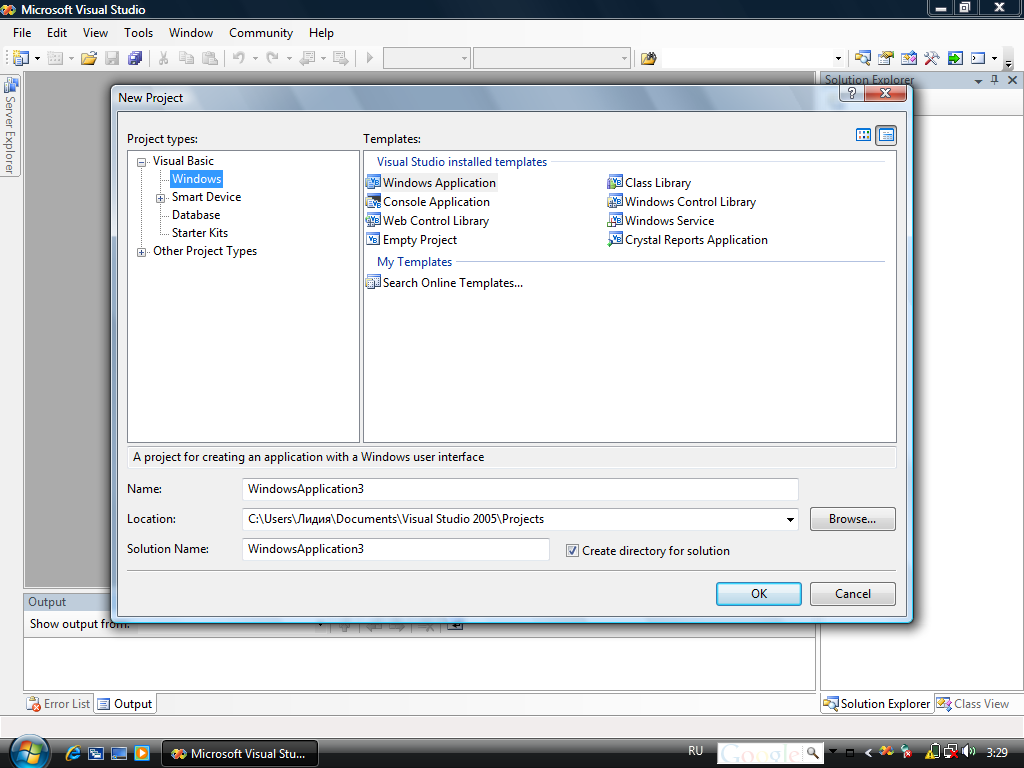Screen dimensions: 1024x768
Task: Select the Console Application template
Action: [428, 202]
